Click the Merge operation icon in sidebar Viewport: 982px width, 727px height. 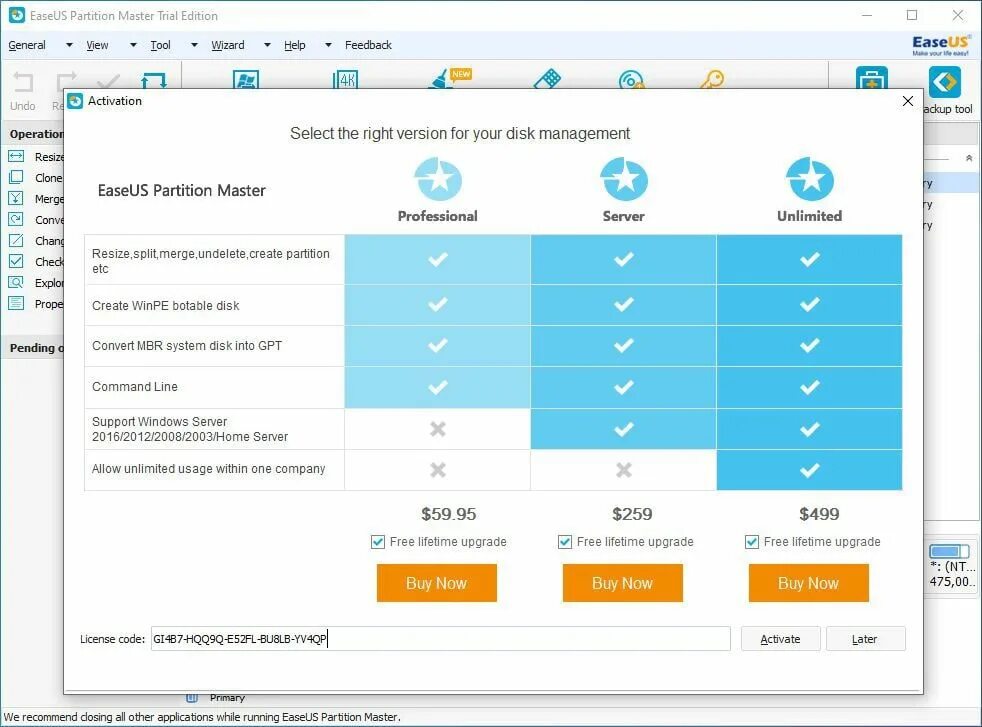(16, 199)
